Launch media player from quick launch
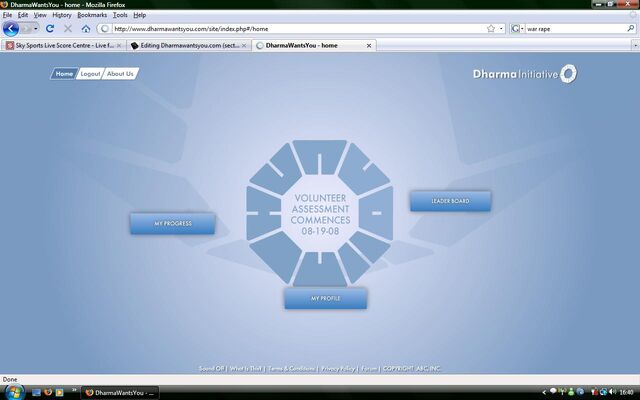Image resolution: width=640 pixels, height=400 pixels. pyautogui.click(x=60, y=392)
